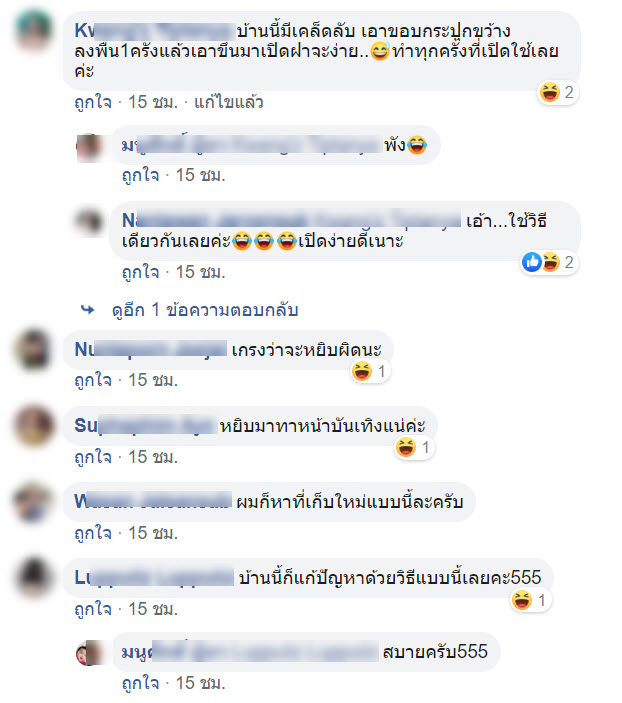Viewport: 622px width, 703px height.
Task: Expand ดูอีก 1 ข้อความตอบกลับ replies
Action: pyautogui.click(x=205, y=310)
